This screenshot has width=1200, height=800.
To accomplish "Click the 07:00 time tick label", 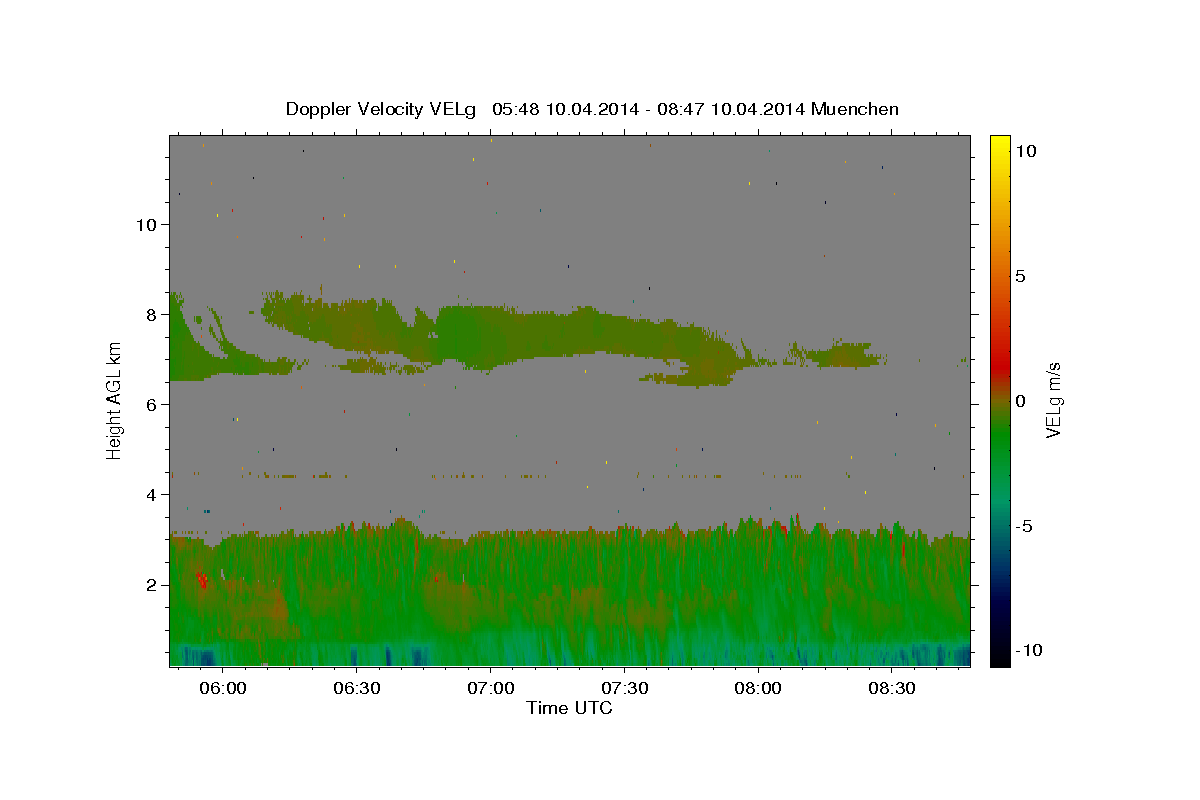I will point(490,689).
